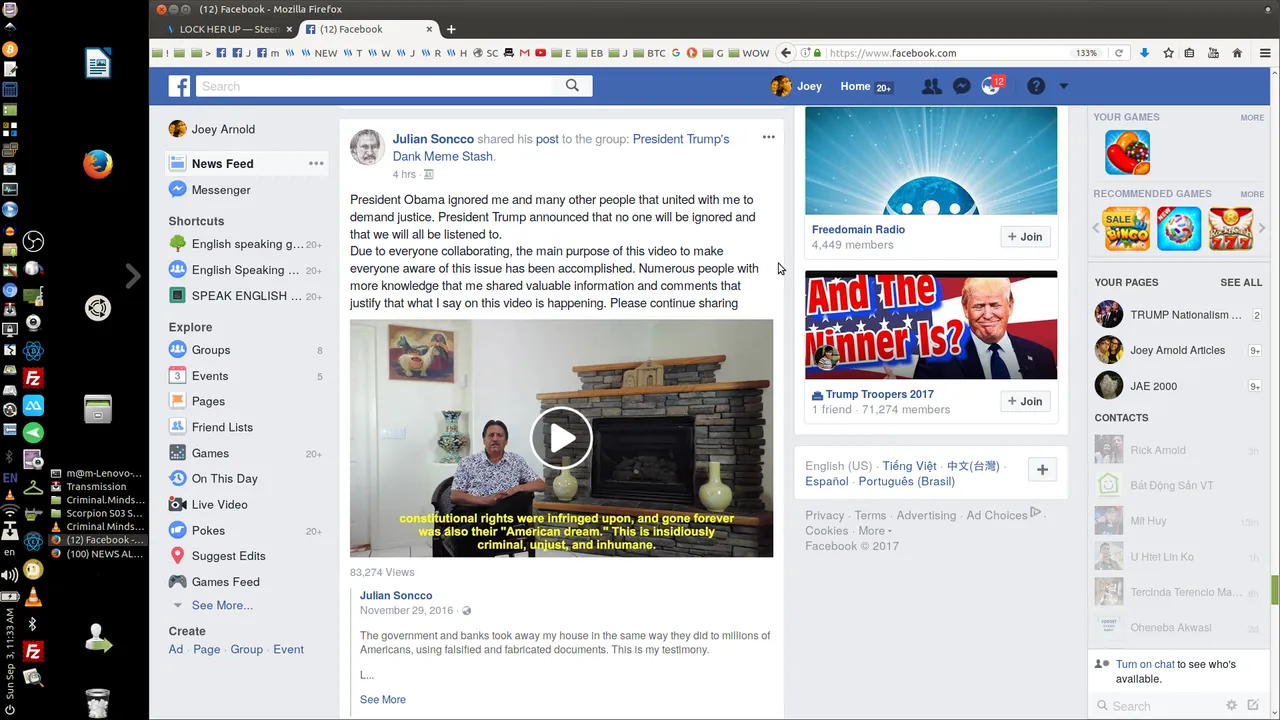The width and height of the screenshot is (1280, 720).
Task: Join the Freedomain Radio group
Action: (1025, 237)
